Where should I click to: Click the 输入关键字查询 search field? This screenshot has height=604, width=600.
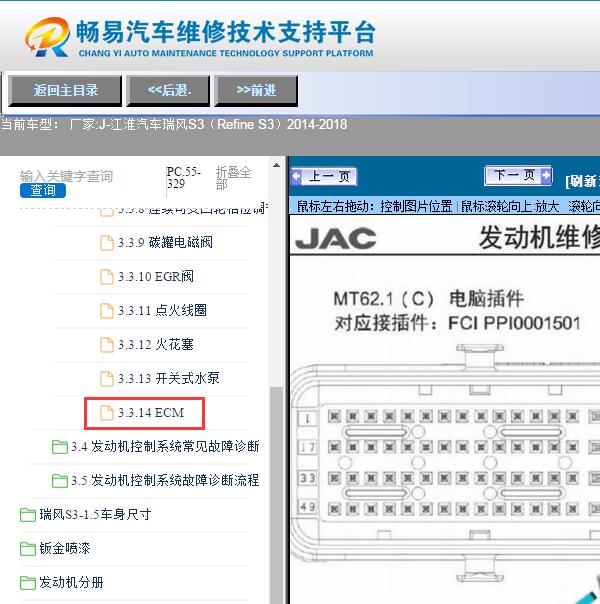coord(66,176)
